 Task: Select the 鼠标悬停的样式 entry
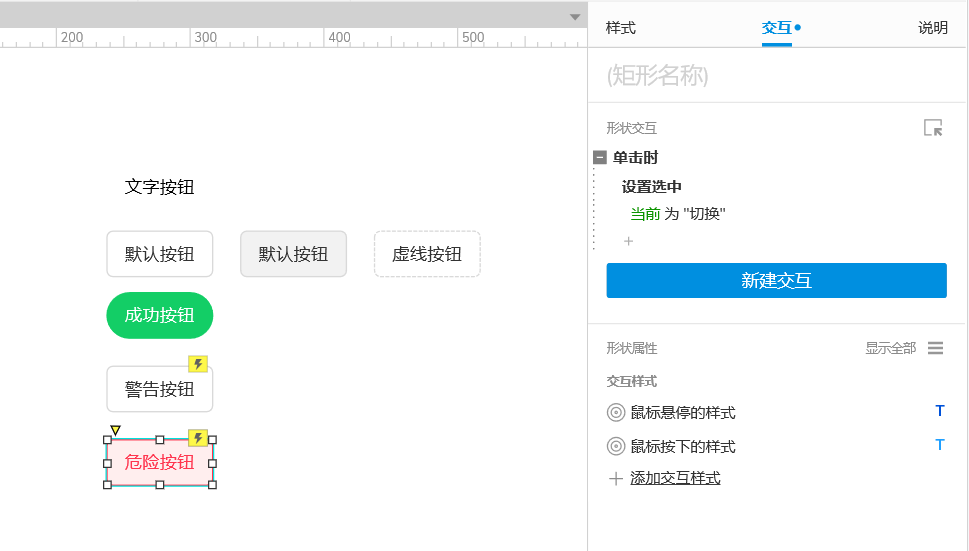coord(683,413)
